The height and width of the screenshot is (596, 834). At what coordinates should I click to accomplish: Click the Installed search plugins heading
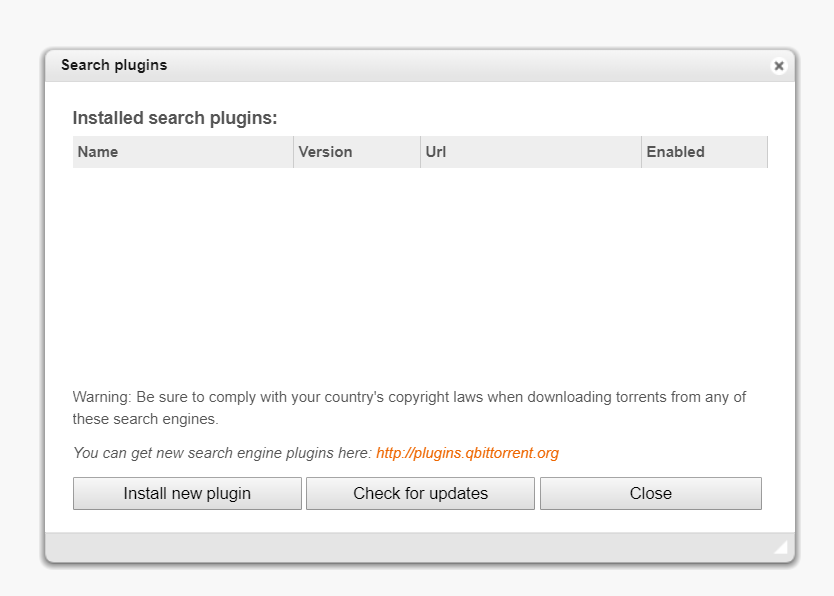[x=175, y=118]
